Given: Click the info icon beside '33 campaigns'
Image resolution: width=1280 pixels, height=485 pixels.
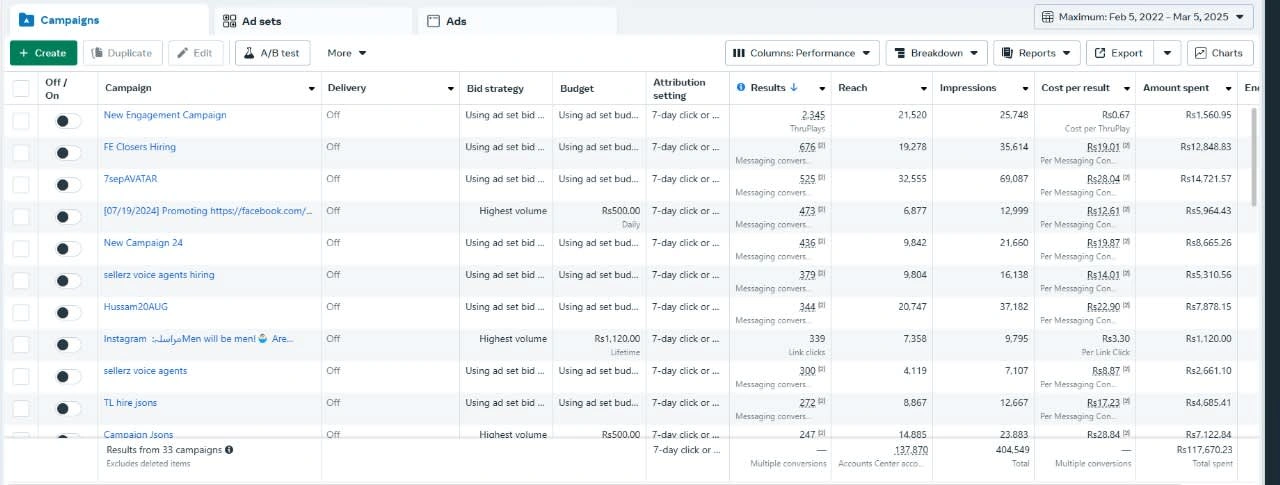Looking at the screenshot, I should (x=229, y=450).
